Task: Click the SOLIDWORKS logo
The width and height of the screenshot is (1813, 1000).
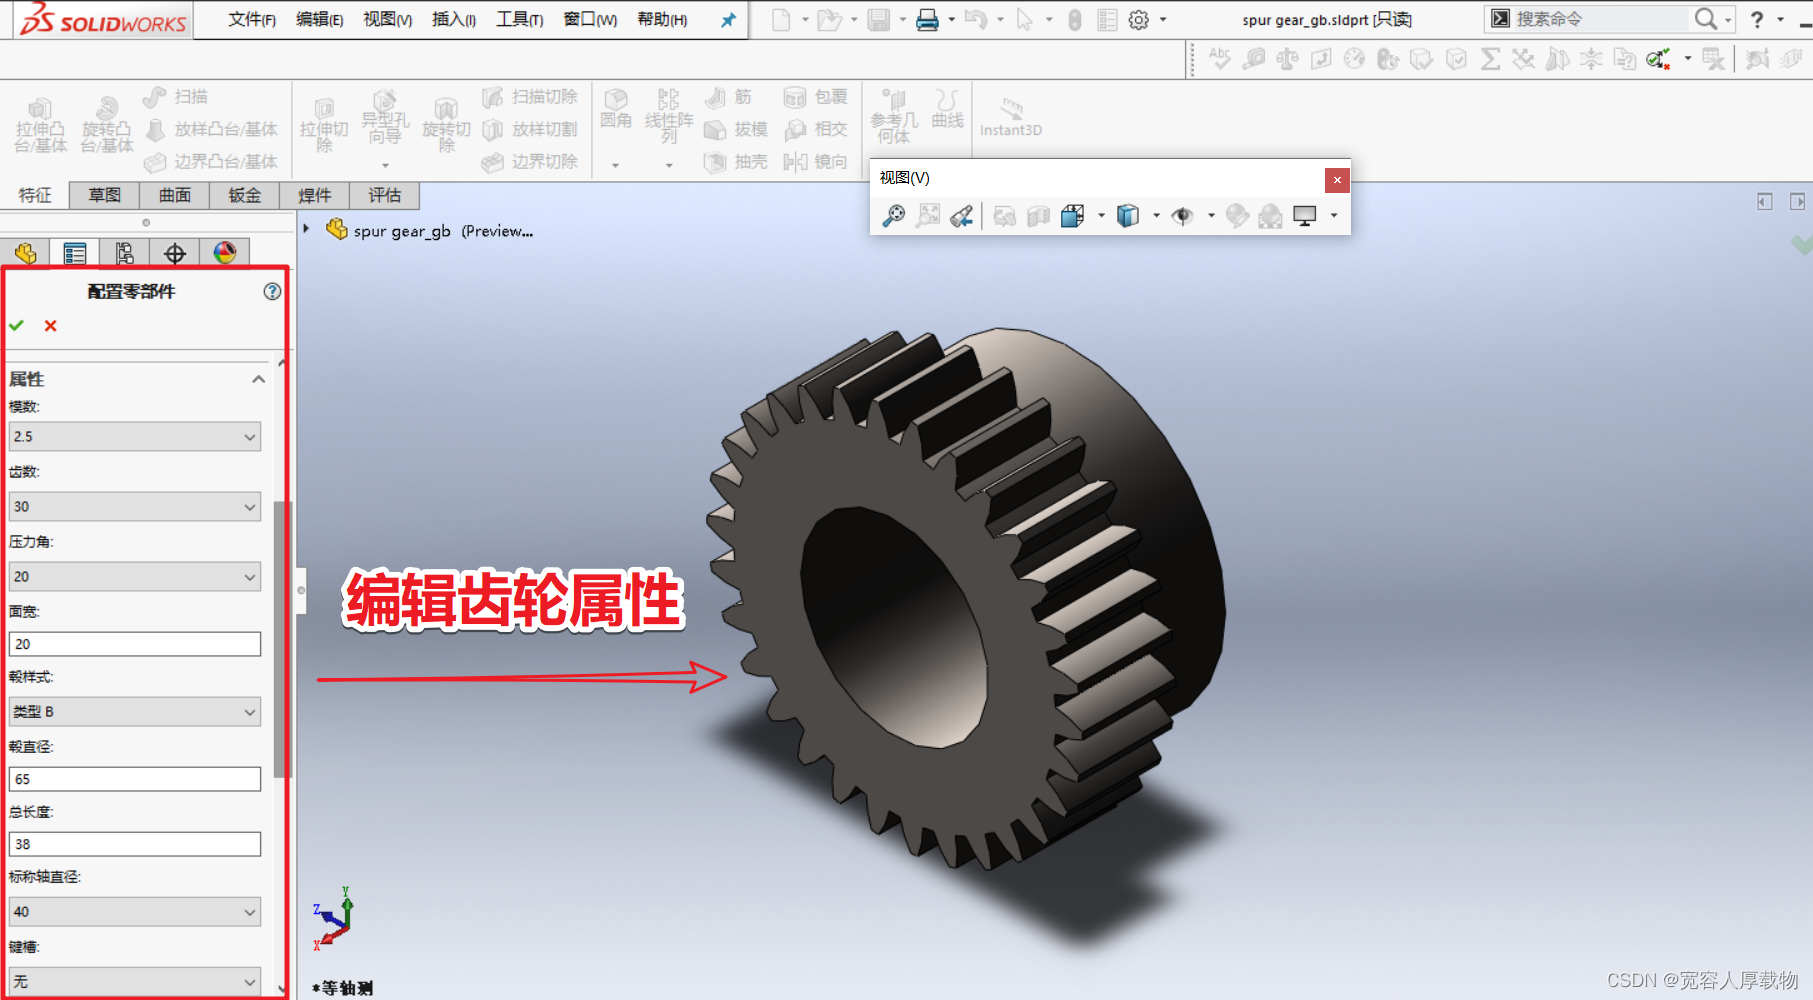Action: [x=103, y=20]
